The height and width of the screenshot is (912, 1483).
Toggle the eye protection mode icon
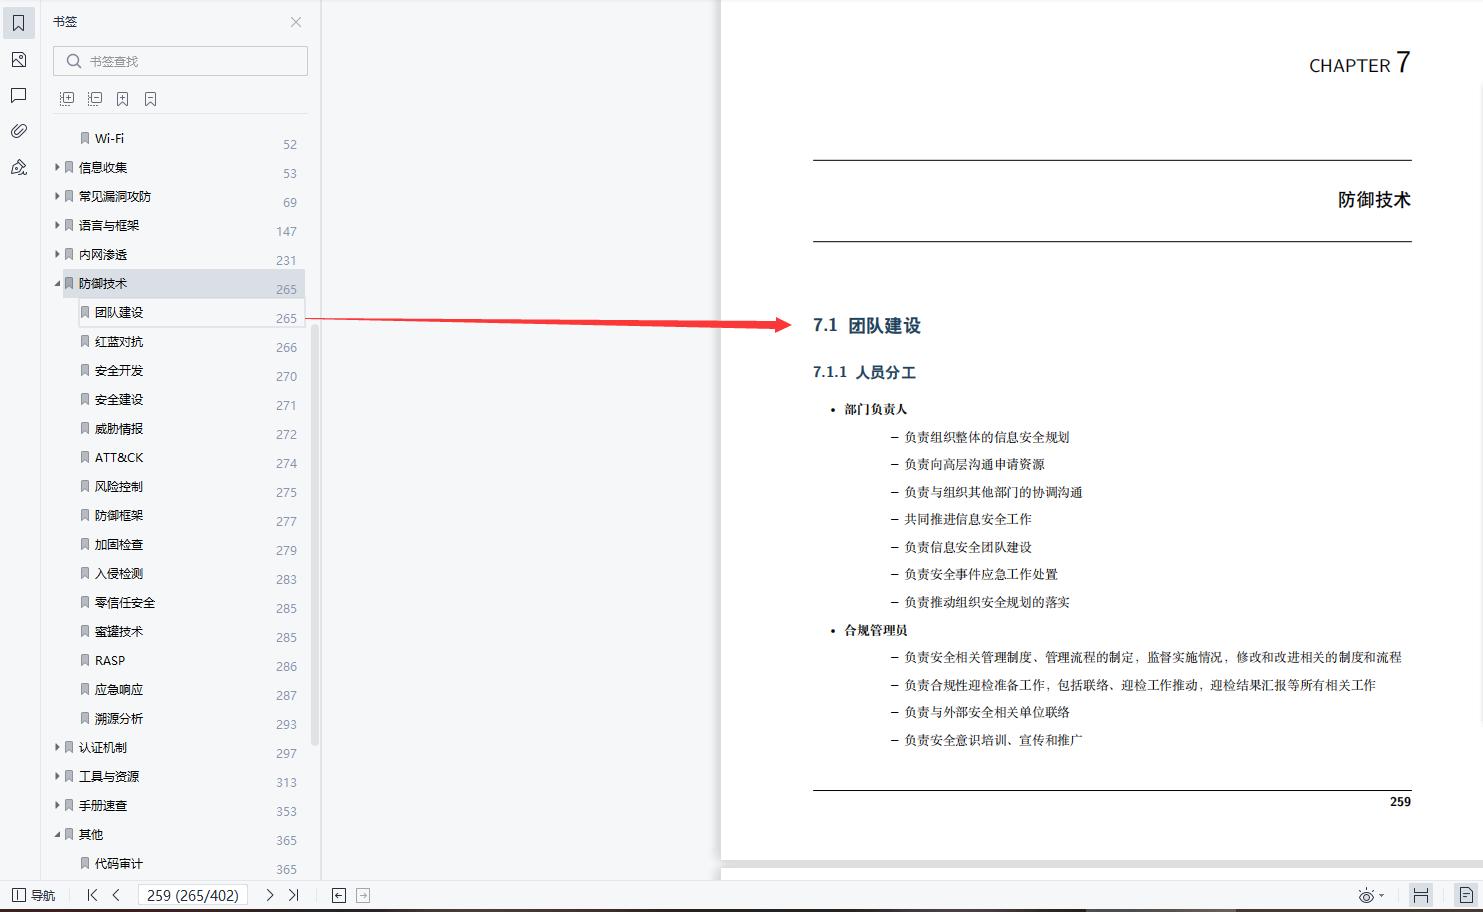point(1366,895)
